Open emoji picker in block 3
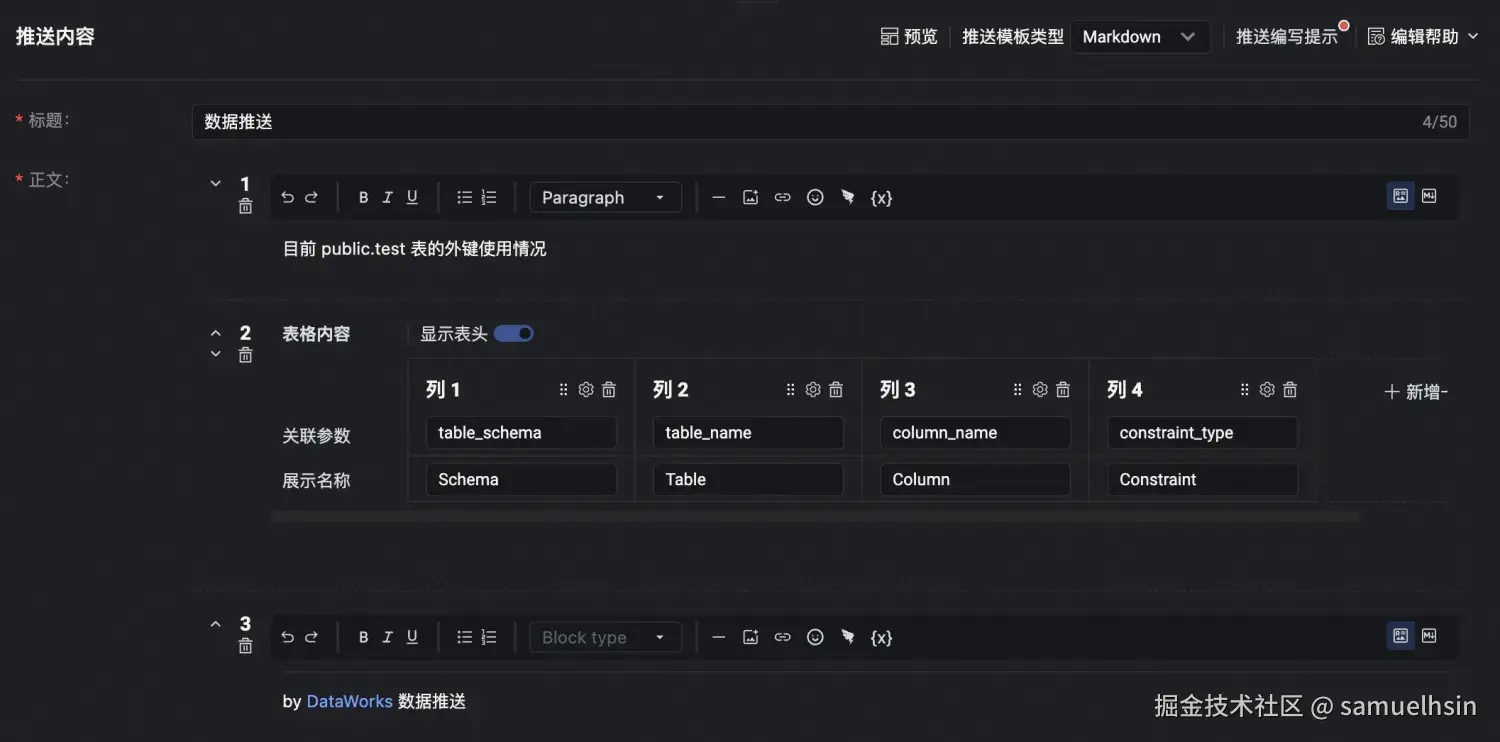The height and width of the screenshot is (742, 1500). pyautogui.click(x=815, y=637)
